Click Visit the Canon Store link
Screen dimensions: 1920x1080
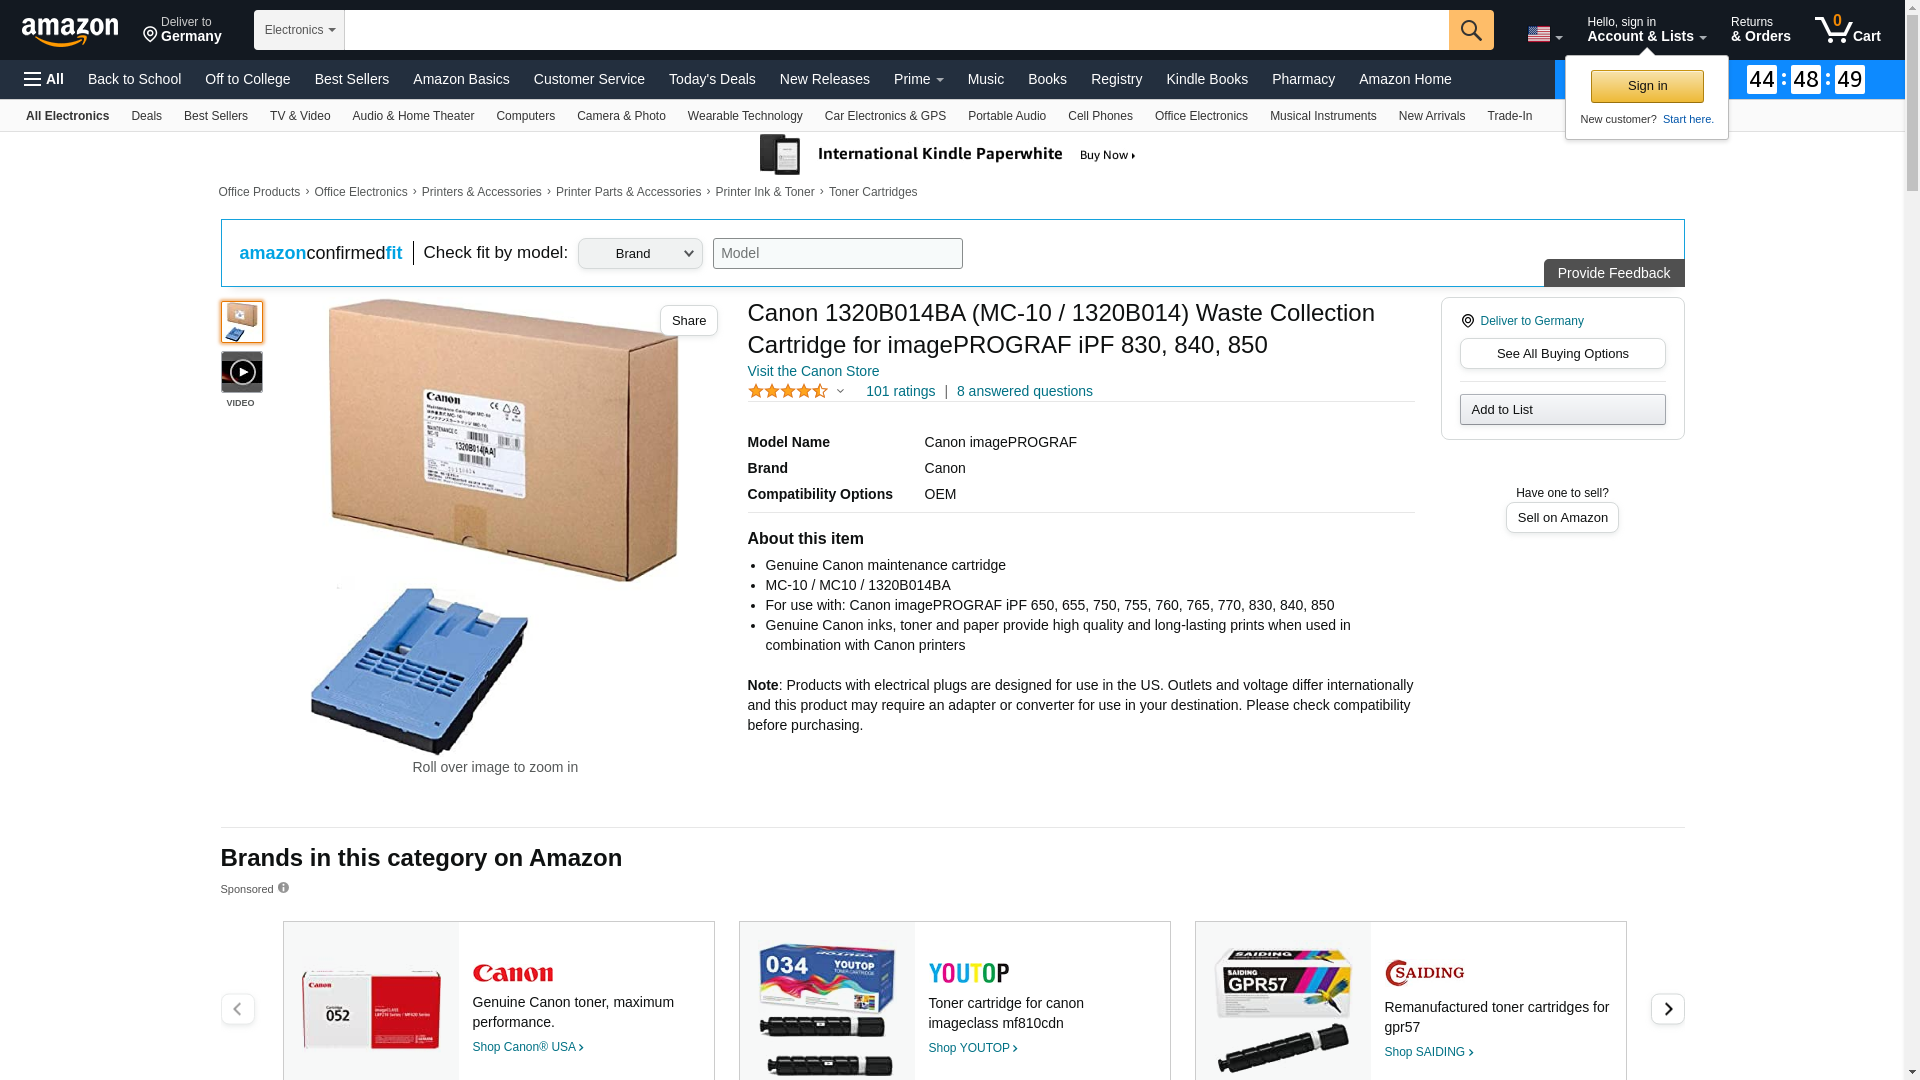[813, 371]
